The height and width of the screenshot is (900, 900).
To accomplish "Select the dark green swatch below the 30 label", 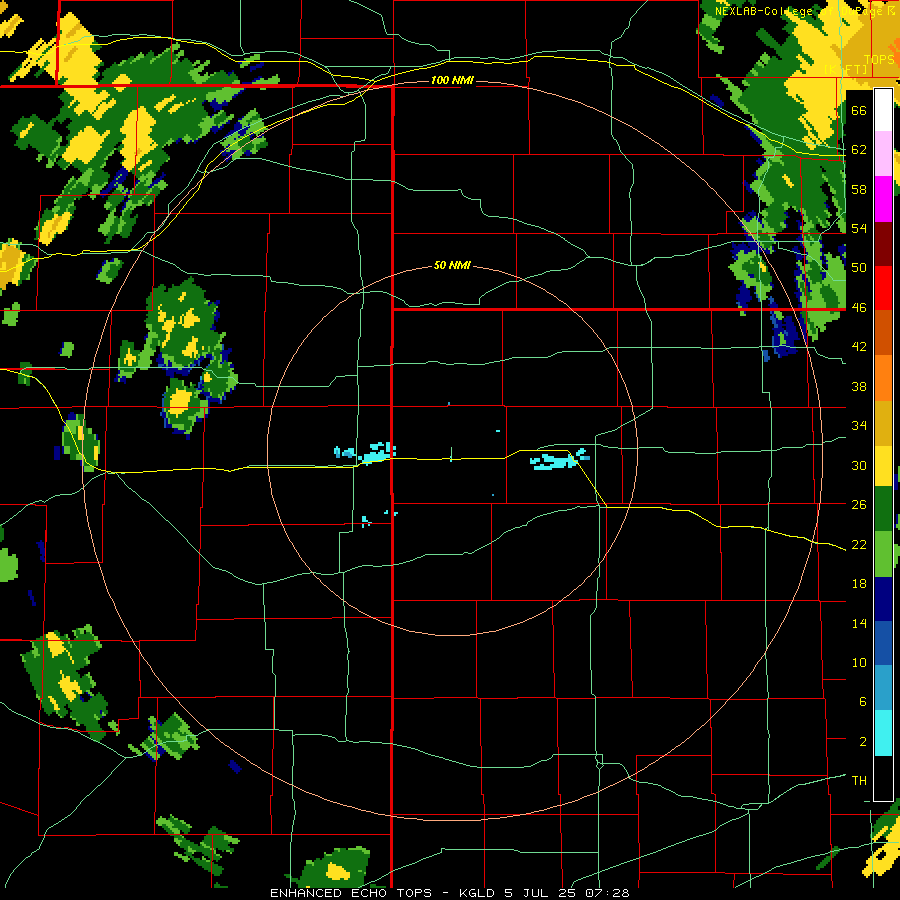I will pyautogui.click(x=883, y=509).
